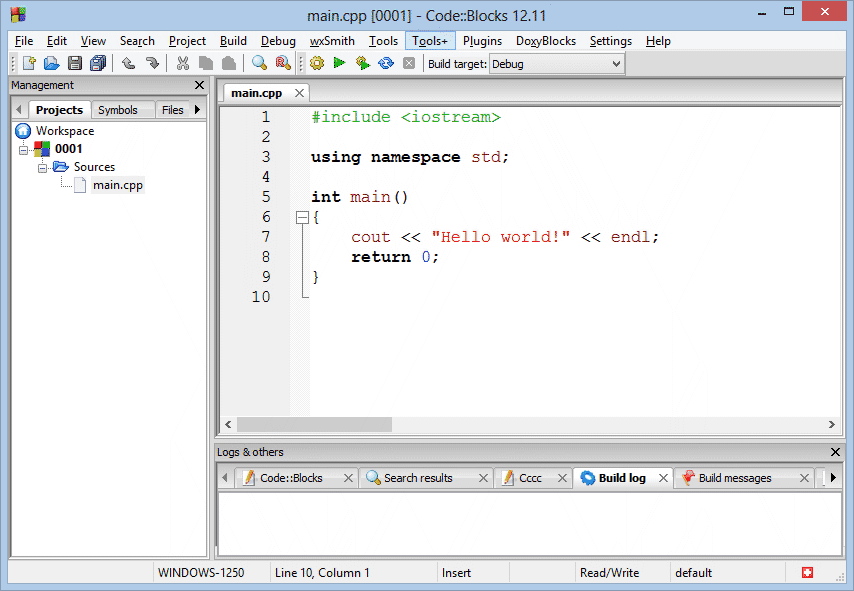Click the Undo arrow icon
The image size is (854, 591).
[129, 63]
